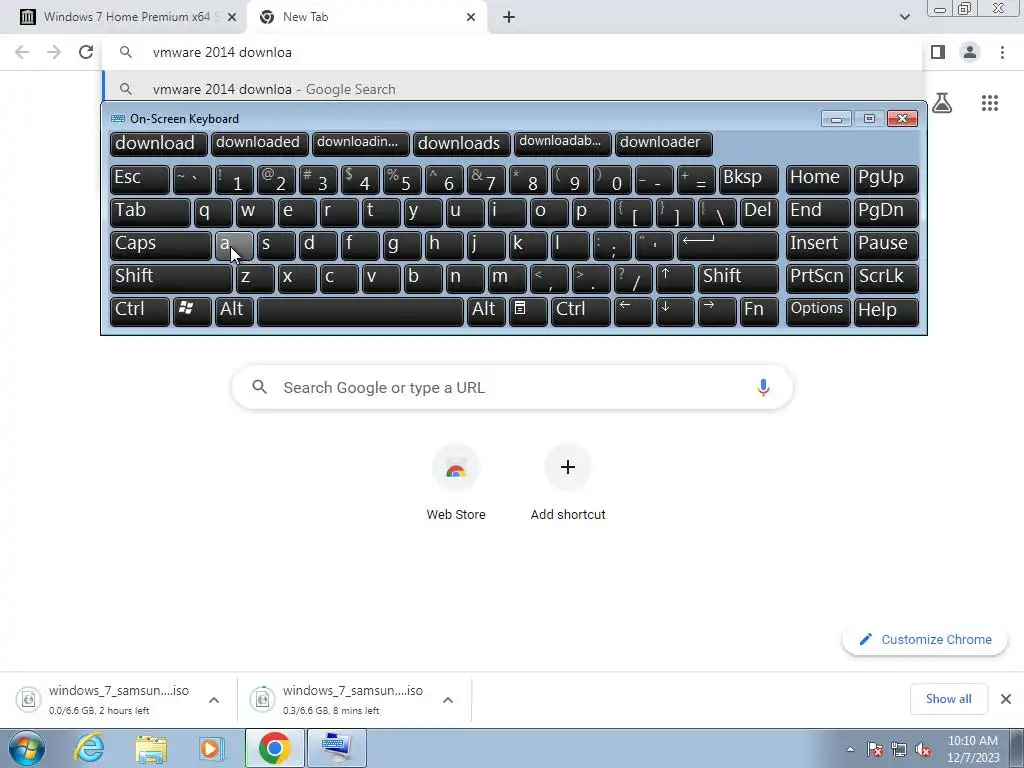This screenshot has height=768, width=1024.
Task: Click Customize Chrome button
Action: coord(925,639)
